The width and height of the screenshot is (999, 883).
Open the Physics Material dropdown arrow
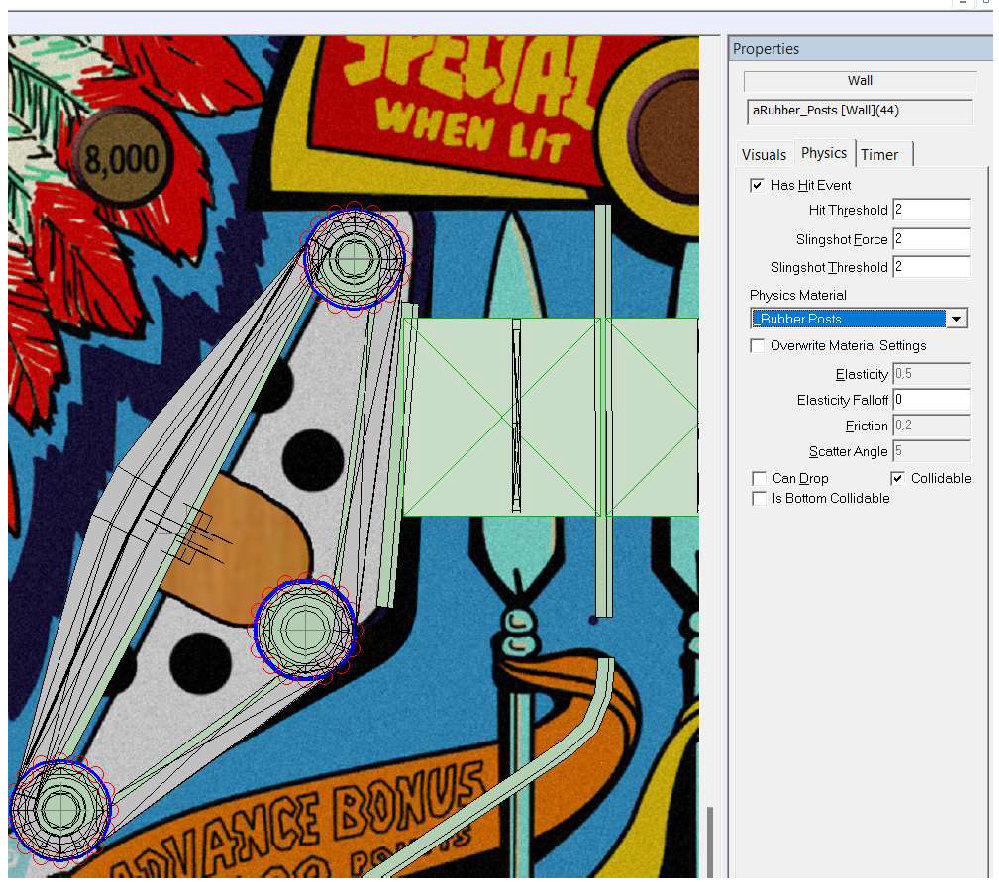pos(956,319)
